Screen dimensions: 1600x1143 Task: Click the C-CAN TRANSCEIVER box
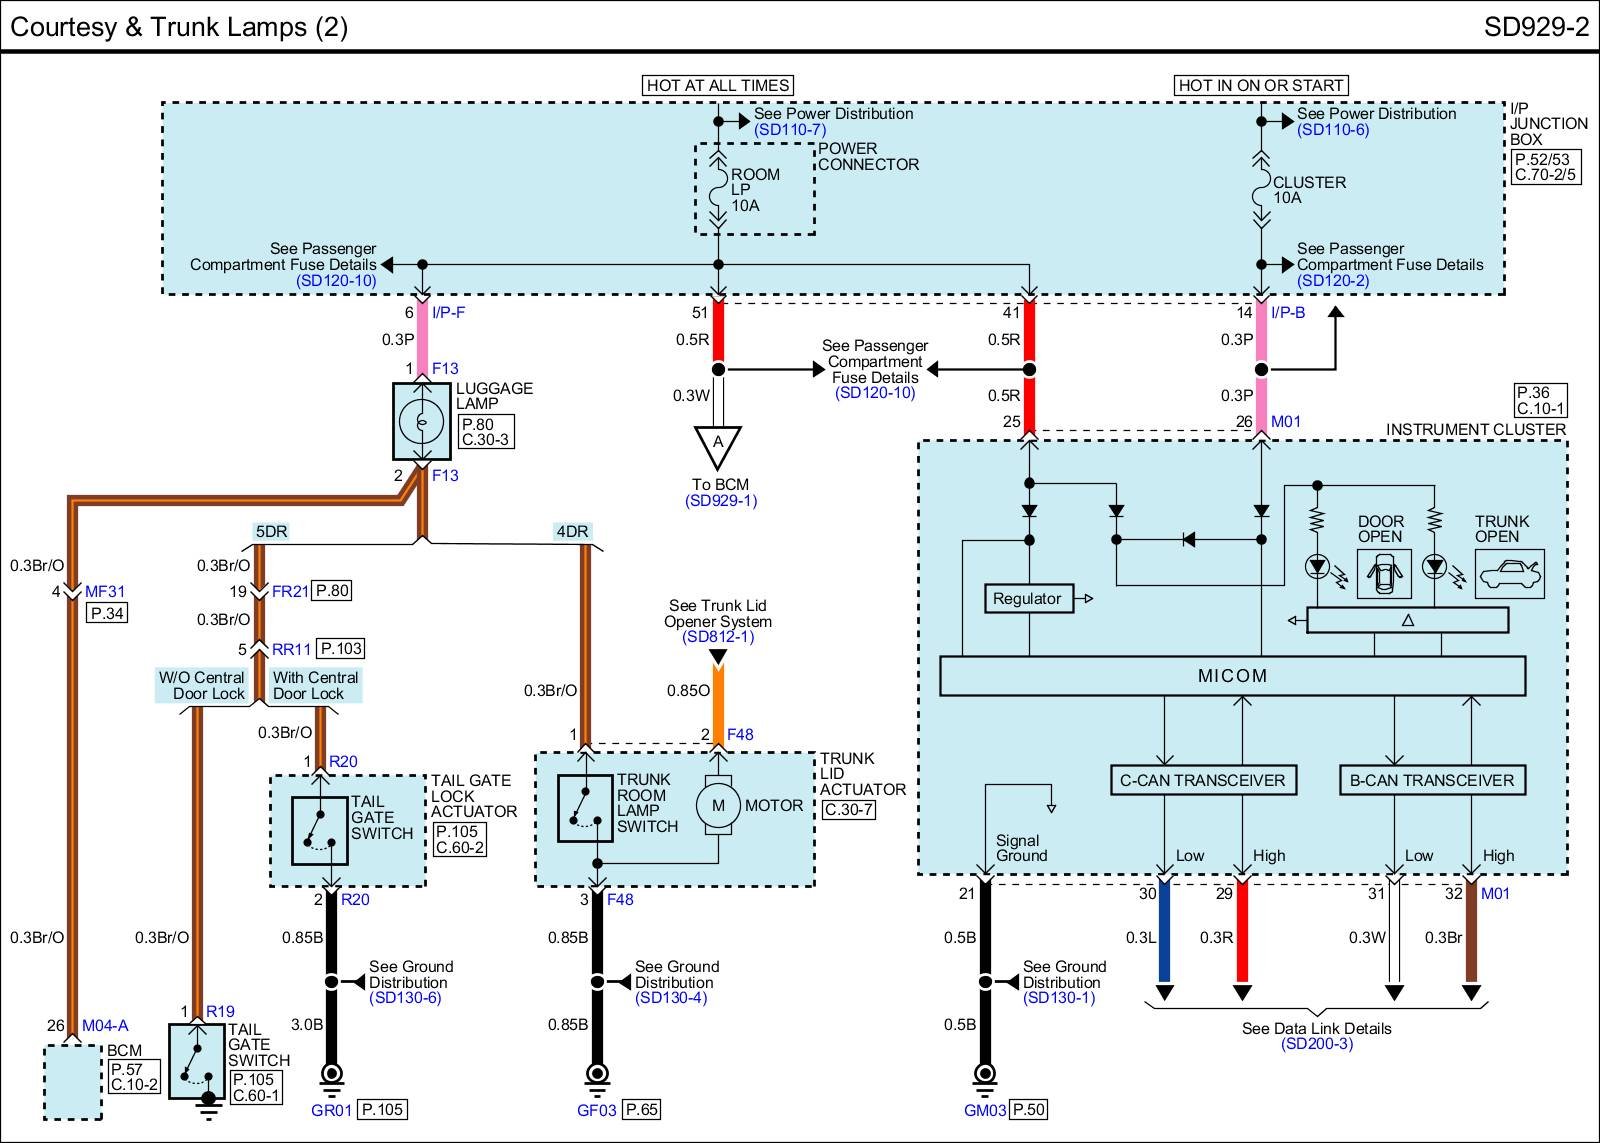1203,780
